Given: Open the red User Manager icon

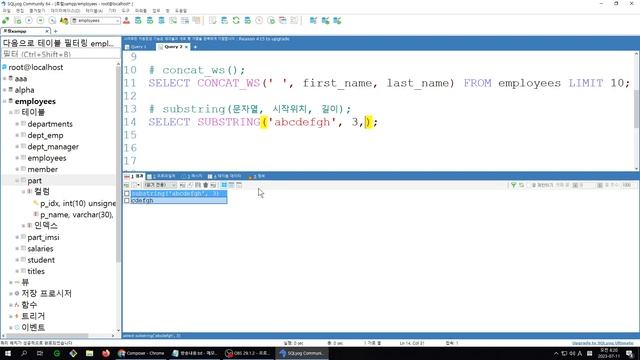Looking at the screenshot, I should pos(127,20).
